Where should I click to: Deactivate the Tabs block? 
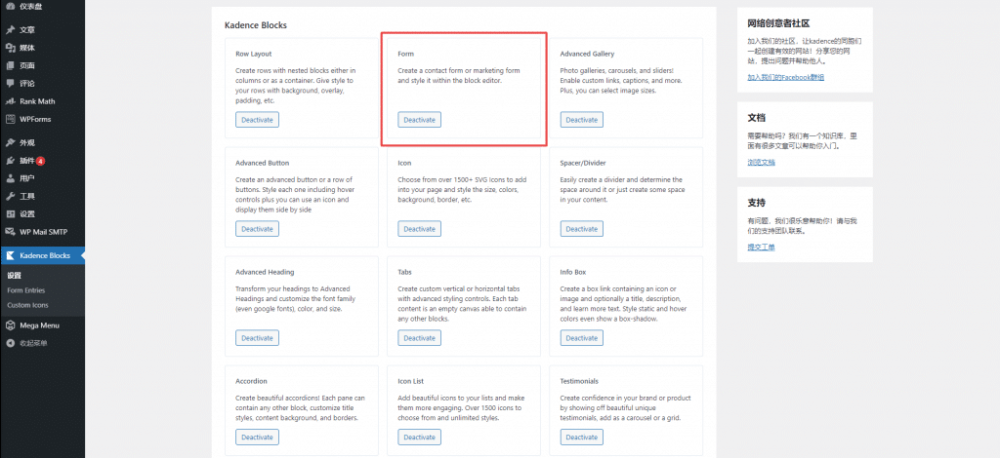point(419,338)
